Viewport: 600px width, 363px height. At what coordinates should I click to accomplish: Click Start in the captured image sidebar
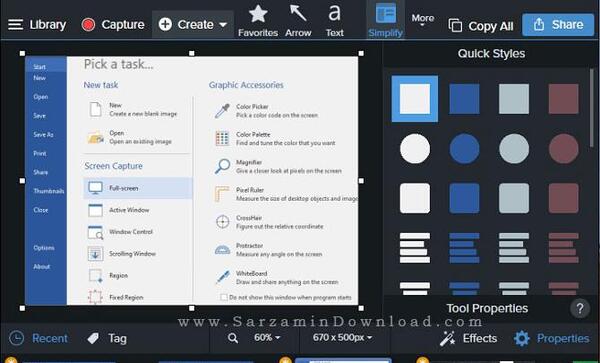(x=39, y=67)
